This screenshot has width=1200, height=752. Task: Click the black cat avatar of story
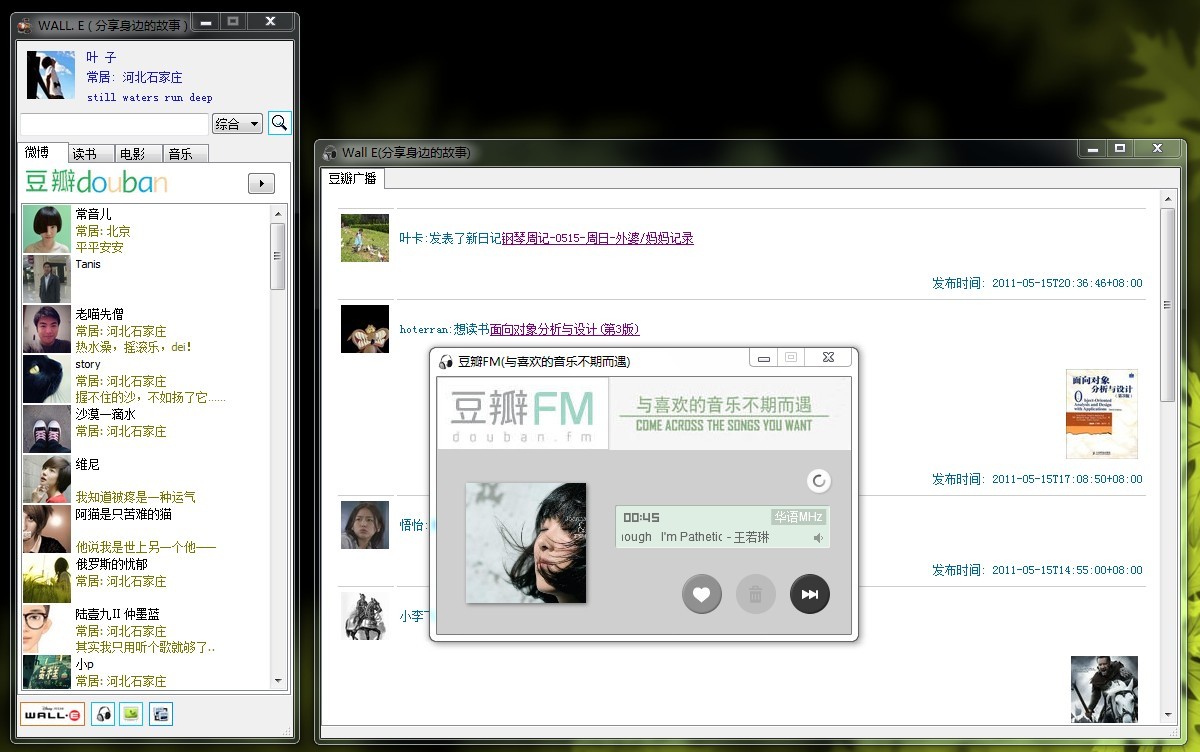tap(47, 380)
